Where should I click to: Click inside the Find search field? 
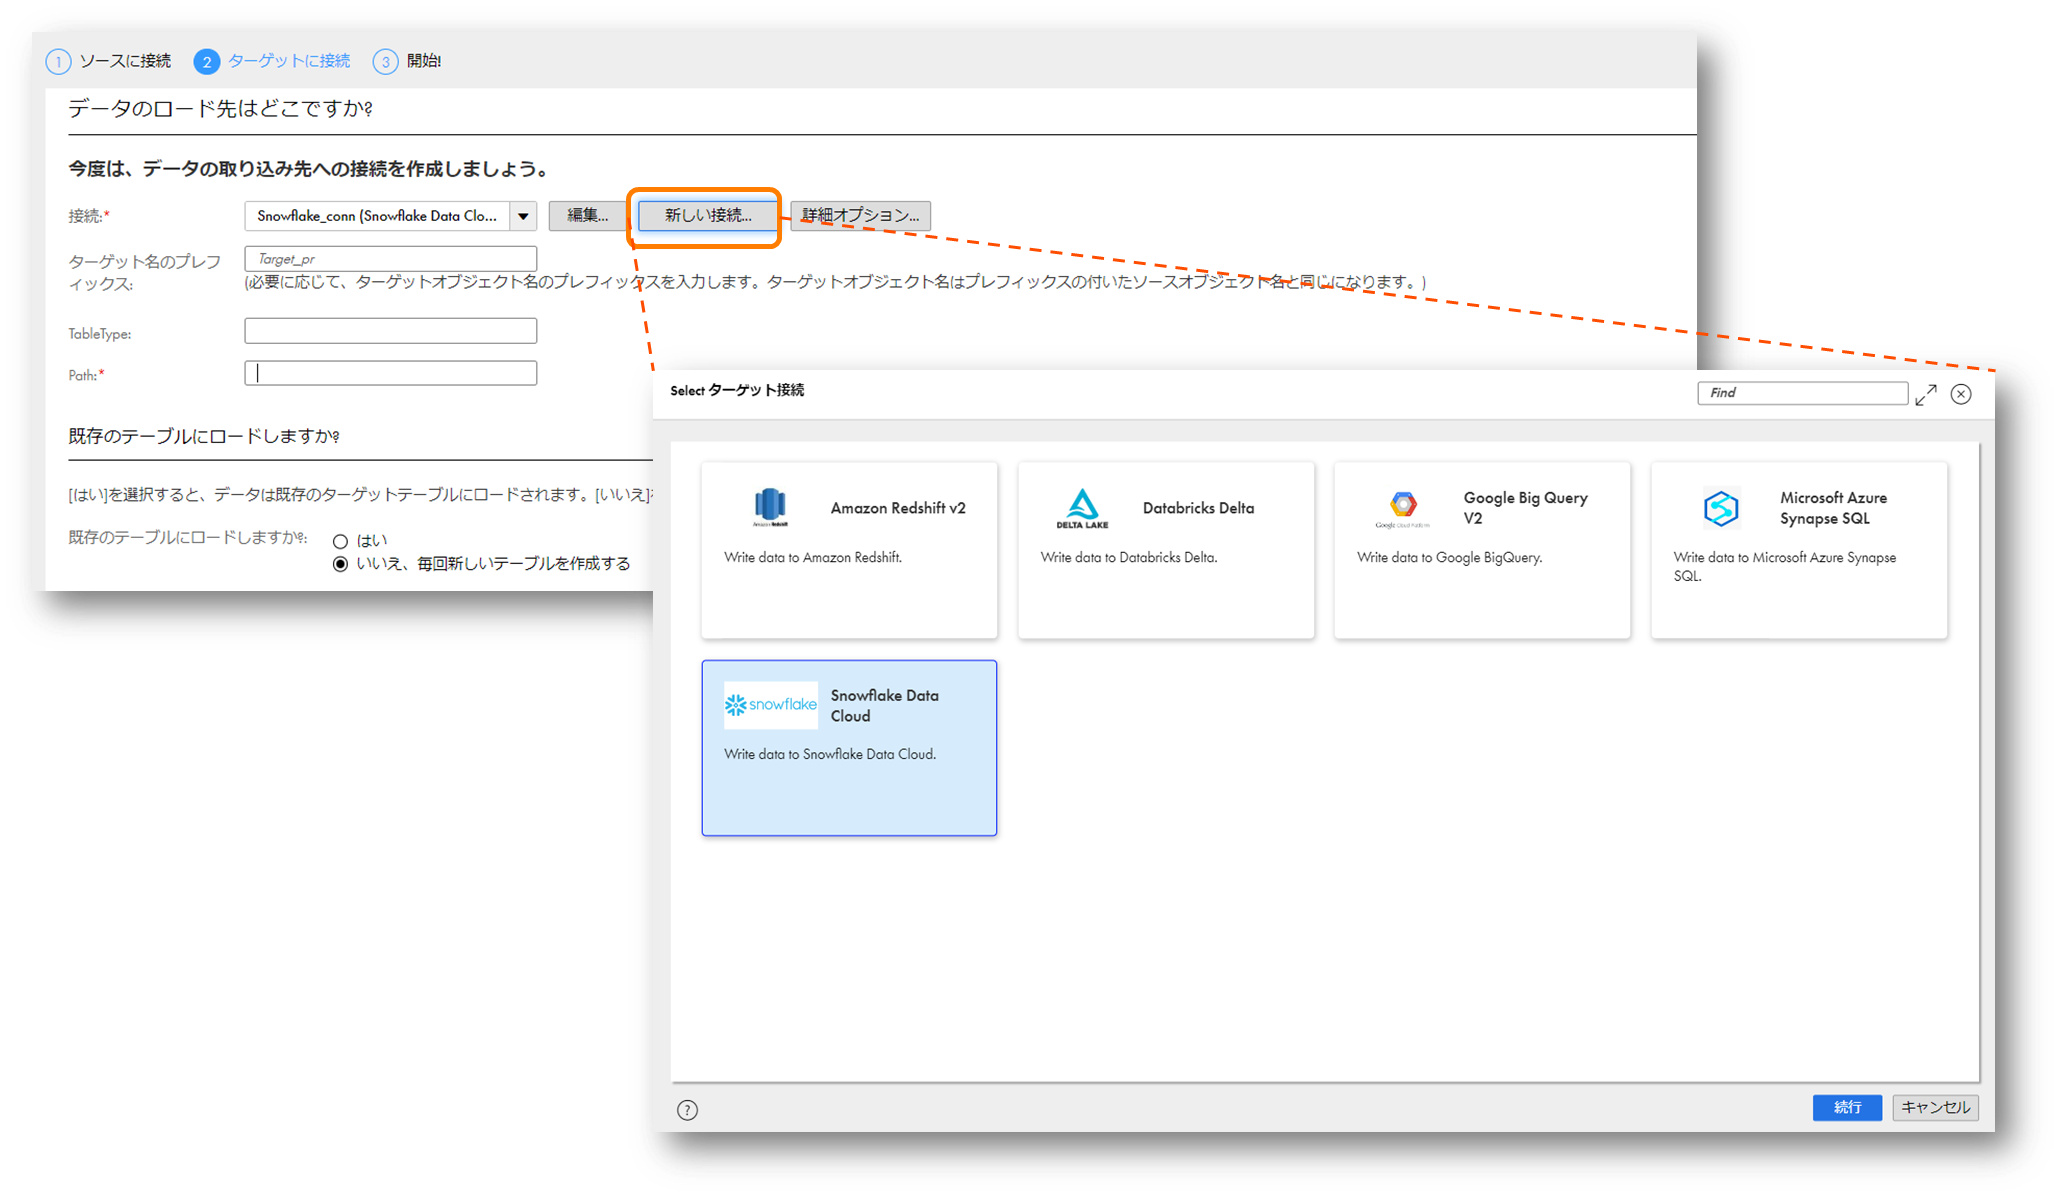tap(1801, 393)
